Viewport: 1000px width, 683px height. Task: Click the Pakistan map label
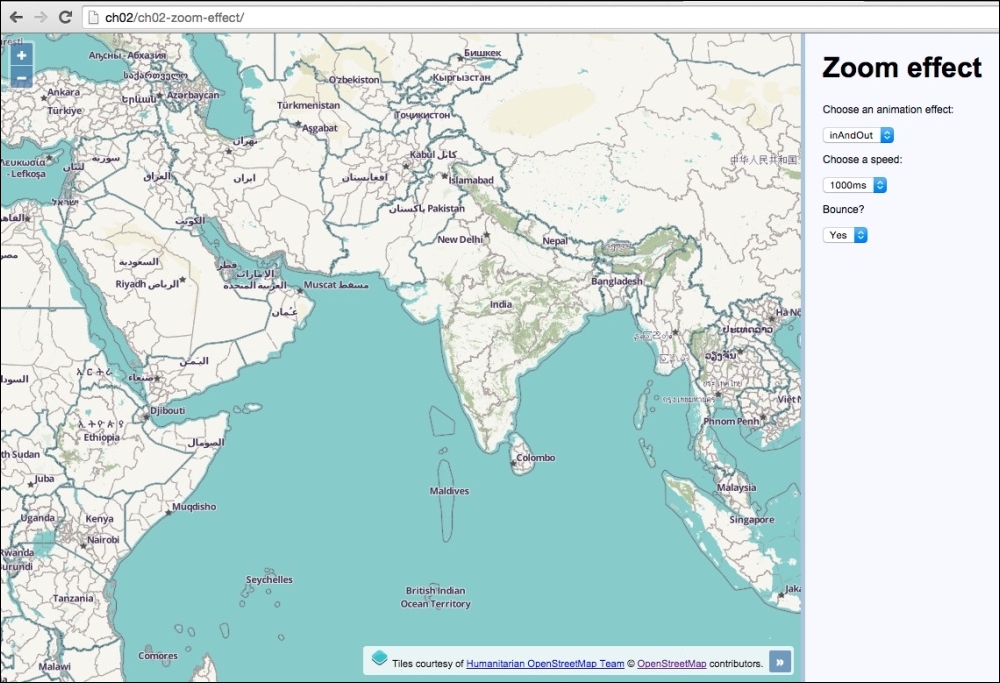click(x=446, y=209)
